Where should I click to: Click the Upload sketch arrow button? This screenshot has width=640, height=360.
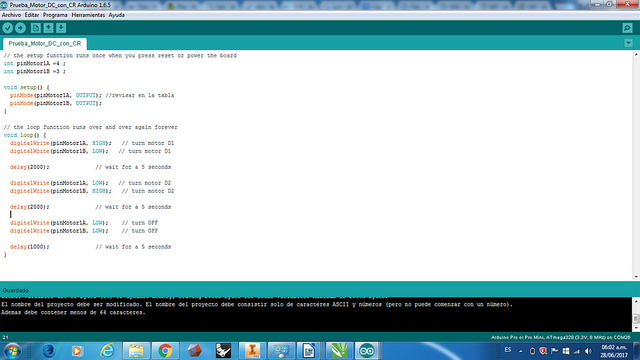pos(20,28)
